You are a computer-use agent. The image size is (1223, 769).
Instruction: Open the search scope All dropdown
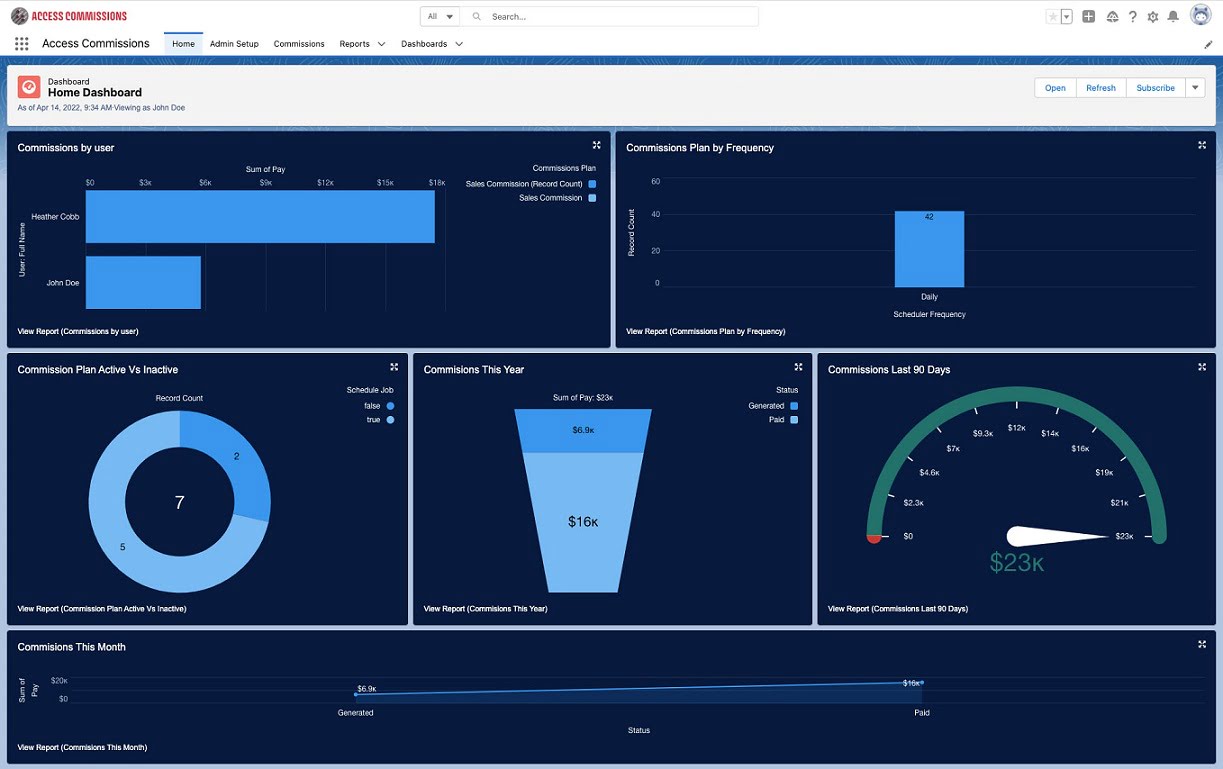(x=440, y=17)
